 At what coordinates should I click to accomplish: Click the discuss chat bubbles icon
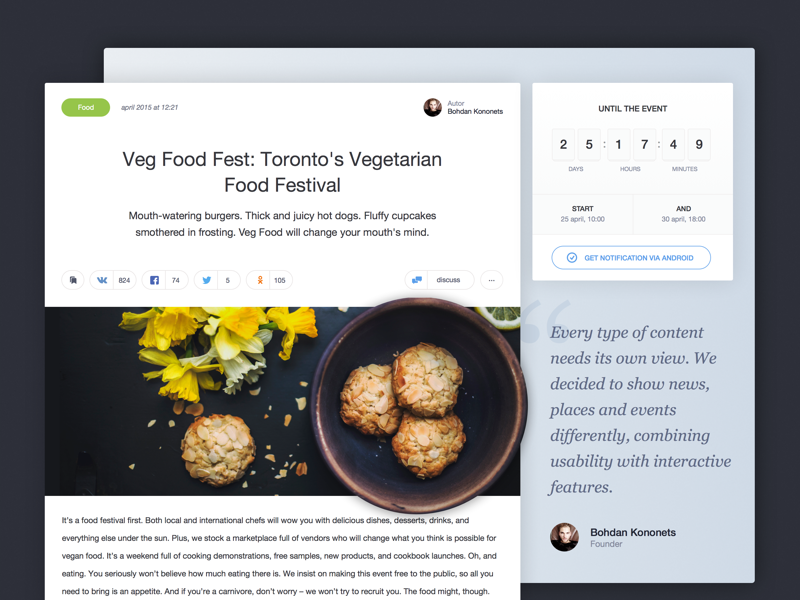click(x=417, y=280)
